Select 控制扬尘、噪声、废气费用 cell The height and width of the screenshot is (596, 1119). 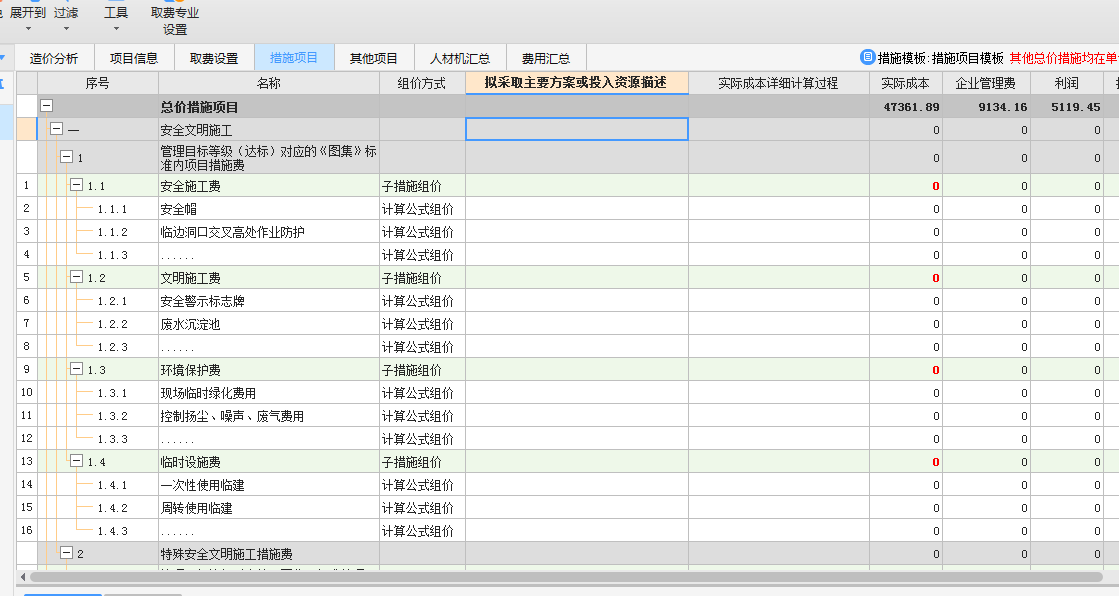pos(269,416)
